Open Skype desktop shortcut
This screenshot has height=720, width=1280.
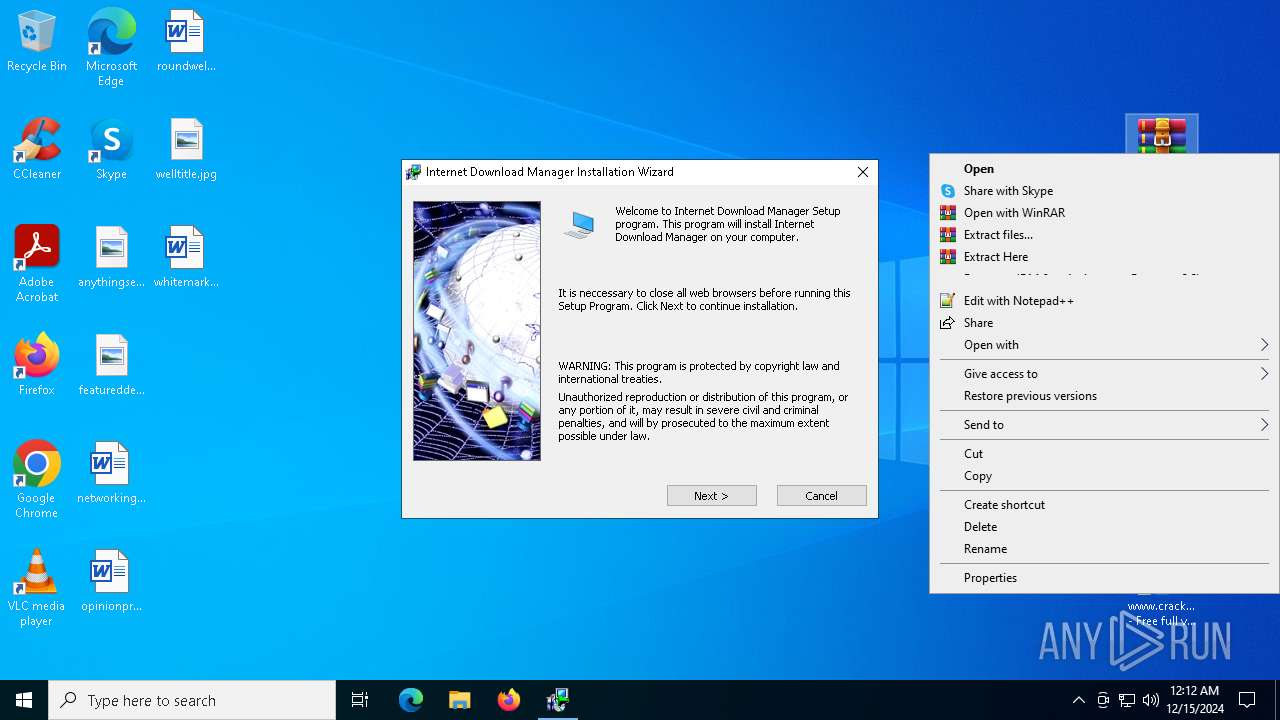coord(111,150)
